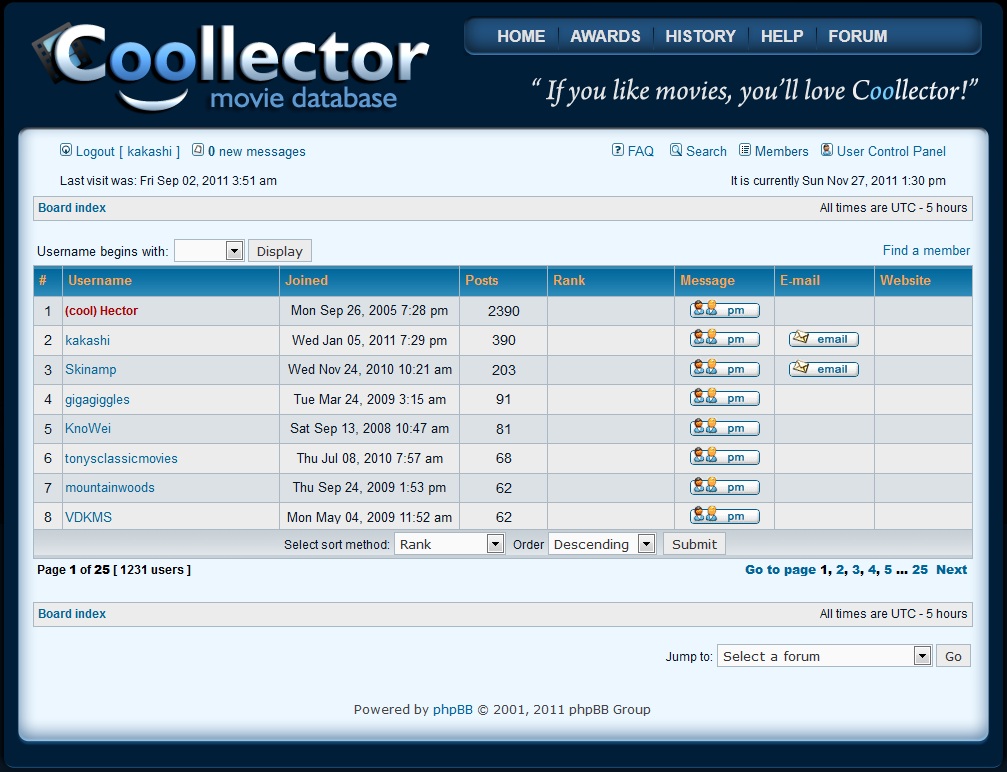Click the email button for Skinamp
1007x772 pixels.
(x=823, y=369)
